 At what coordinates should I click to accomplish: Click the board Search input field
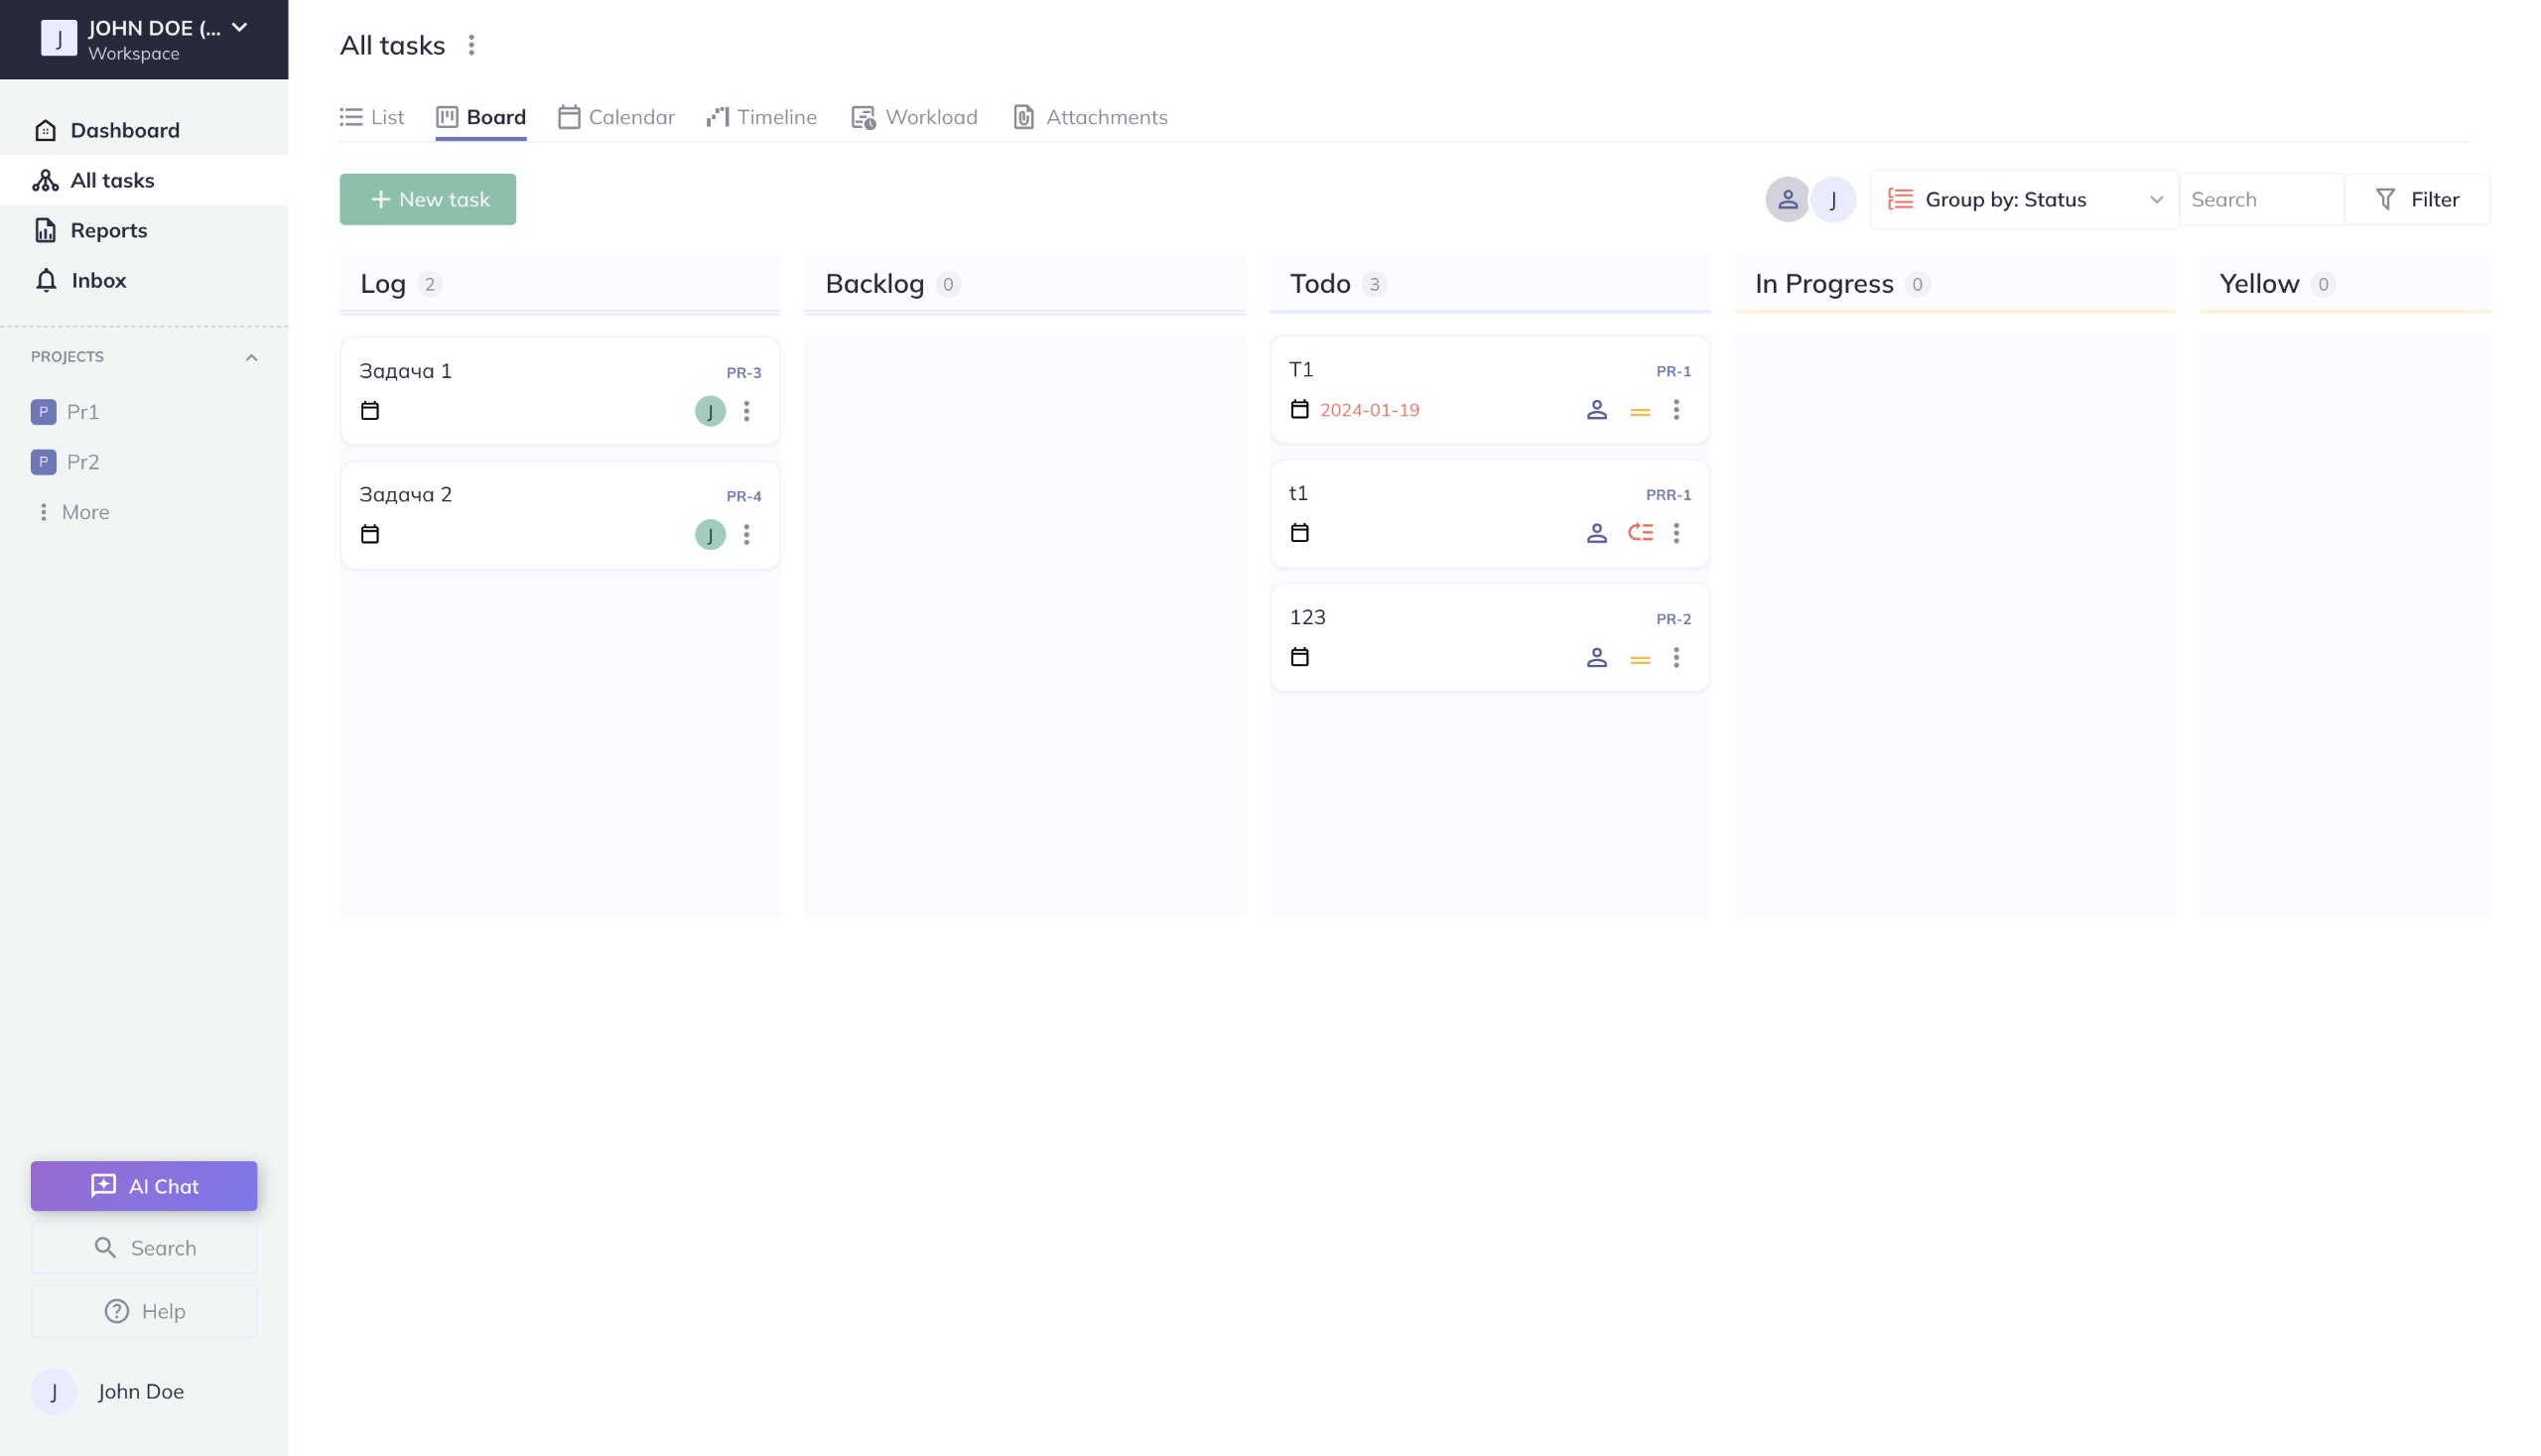click(2262, 200)
